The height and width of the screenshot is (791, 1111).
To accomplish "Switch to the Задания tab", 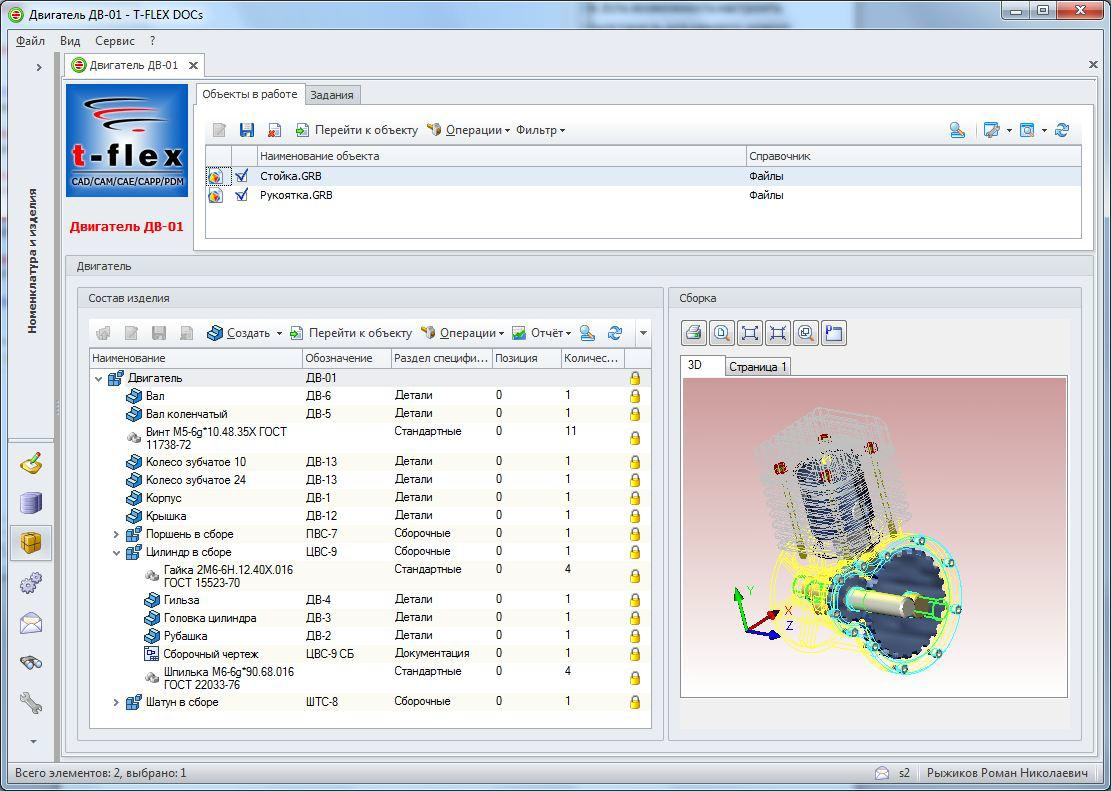I will click(x=331, y=95).
